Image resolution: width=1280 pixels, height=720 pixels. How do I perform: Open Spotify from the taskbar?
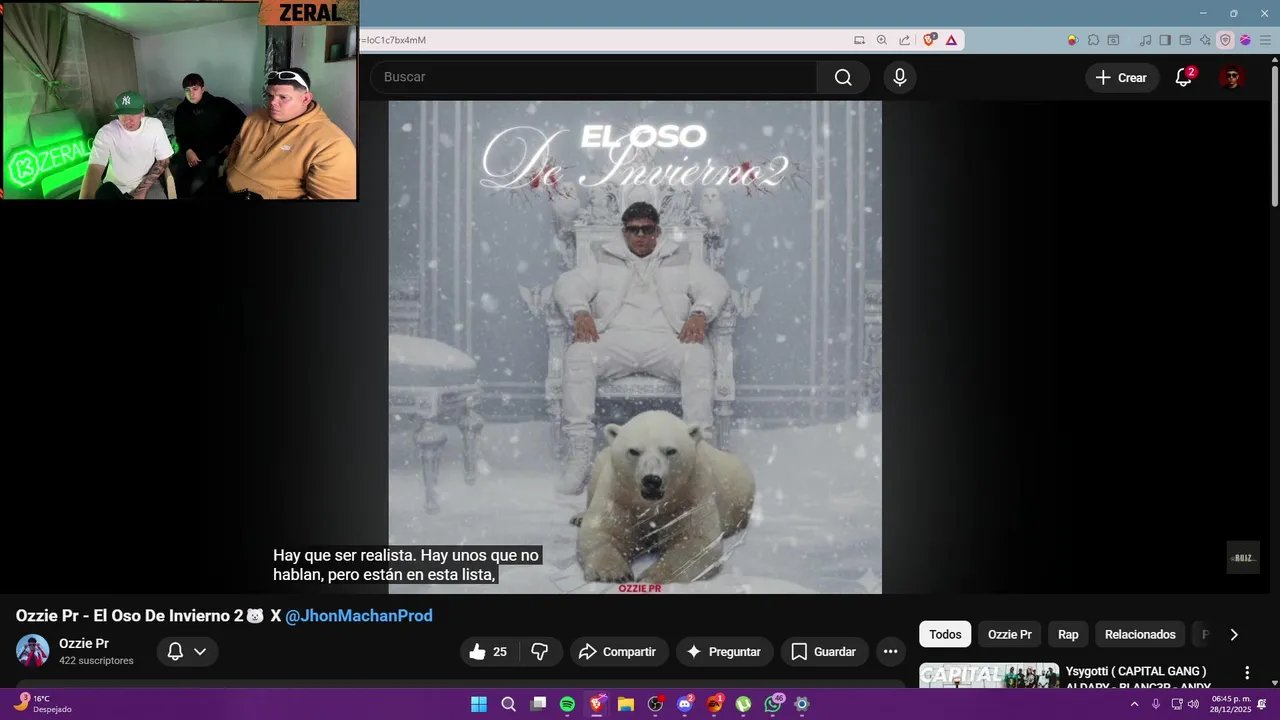[x=567, y=704]
